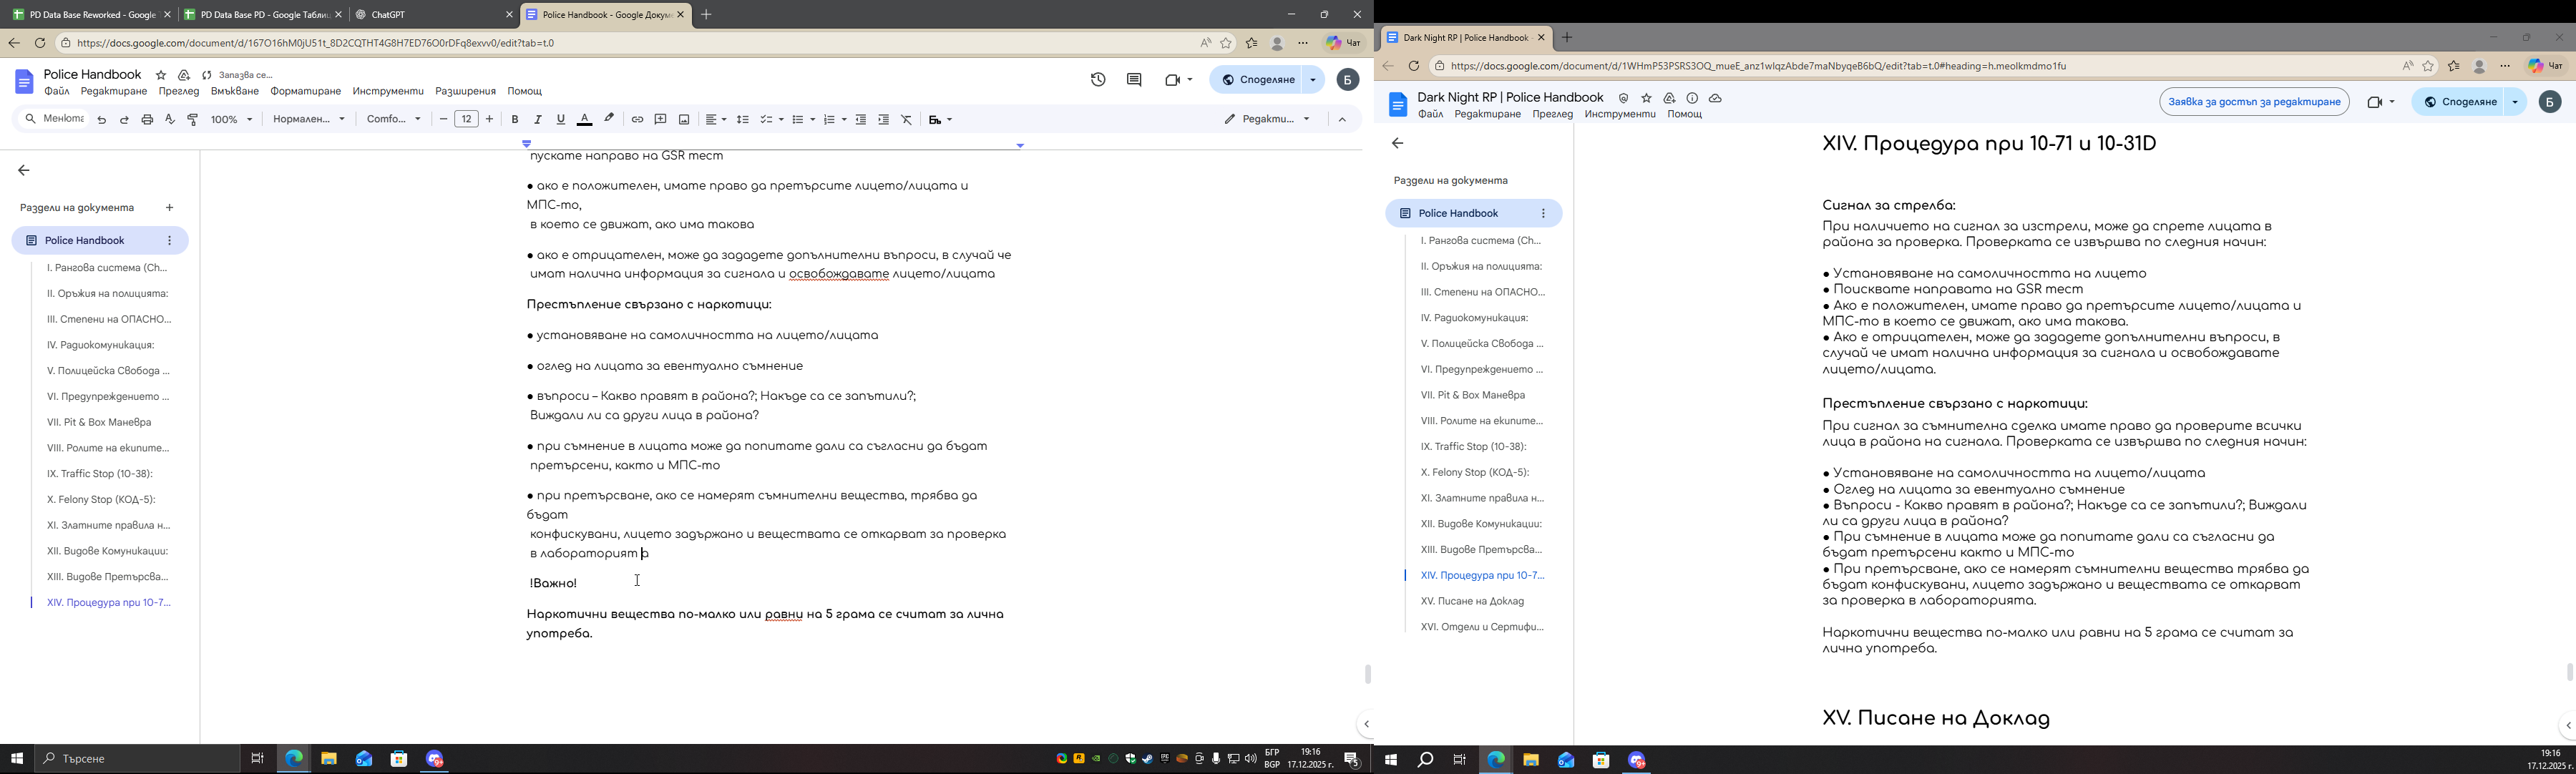Viewport: 2576px width, 774px height.
Task: Open XV. Писане на Доклад outline link
Action: [1472, 601]
